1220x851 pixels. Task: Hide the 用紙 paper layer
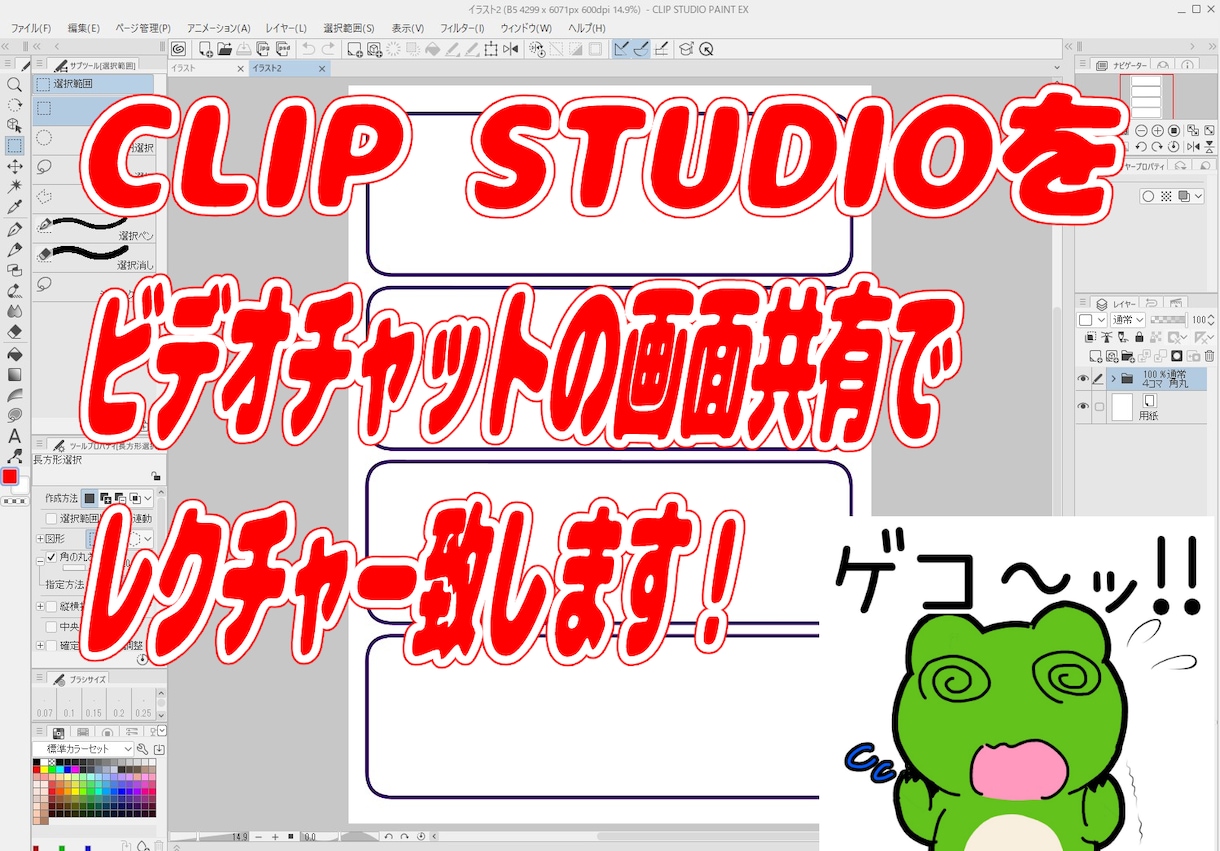click(x=1083, y=406)
